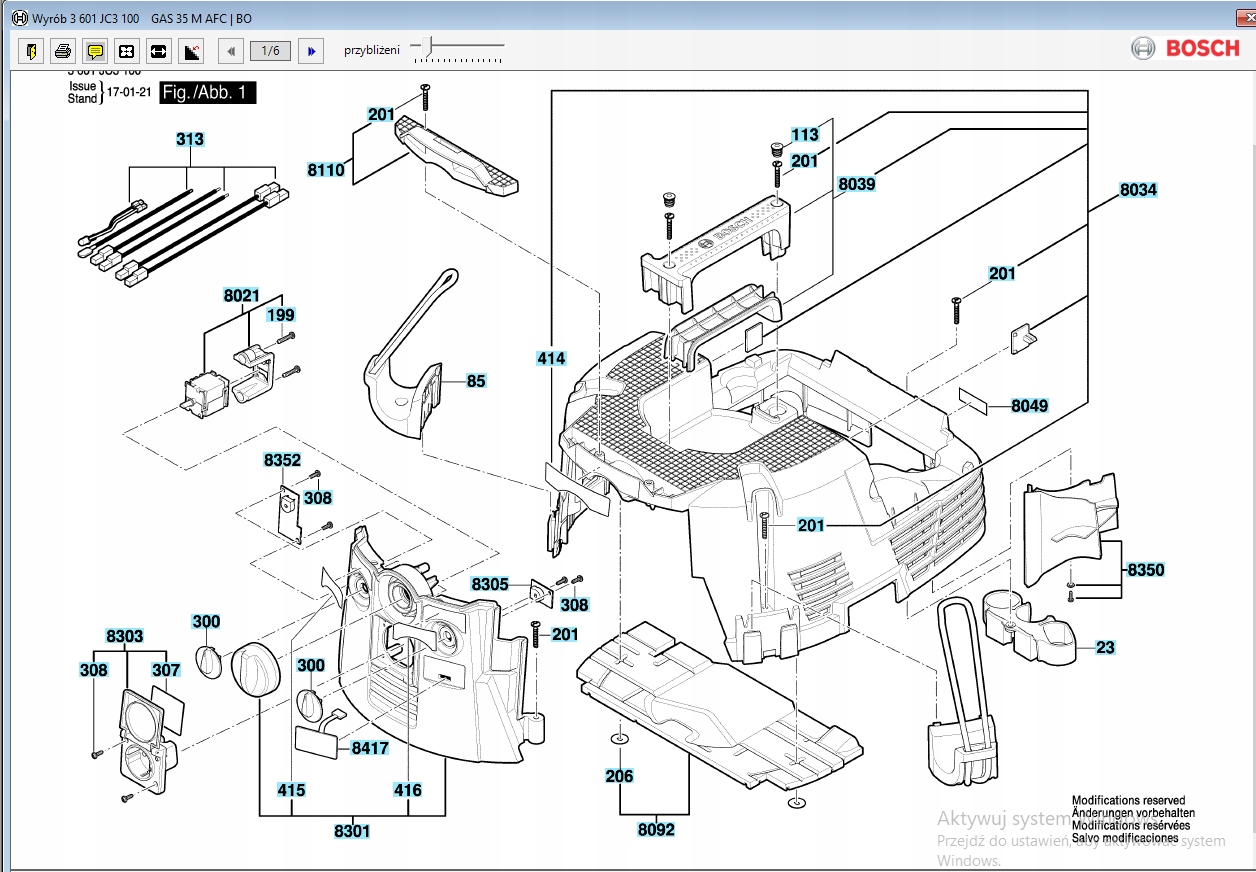Click the Bosch logo
The image size is (1256, 872).
coord(1186,48)
